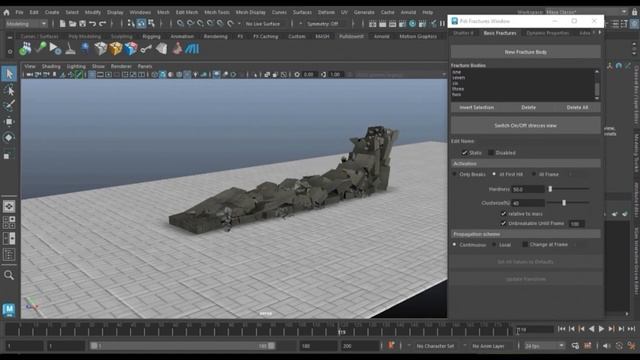This screenshot has height=360, width=640.
Task: Toggle the Disabled checkbox
Action: point(491,153)
